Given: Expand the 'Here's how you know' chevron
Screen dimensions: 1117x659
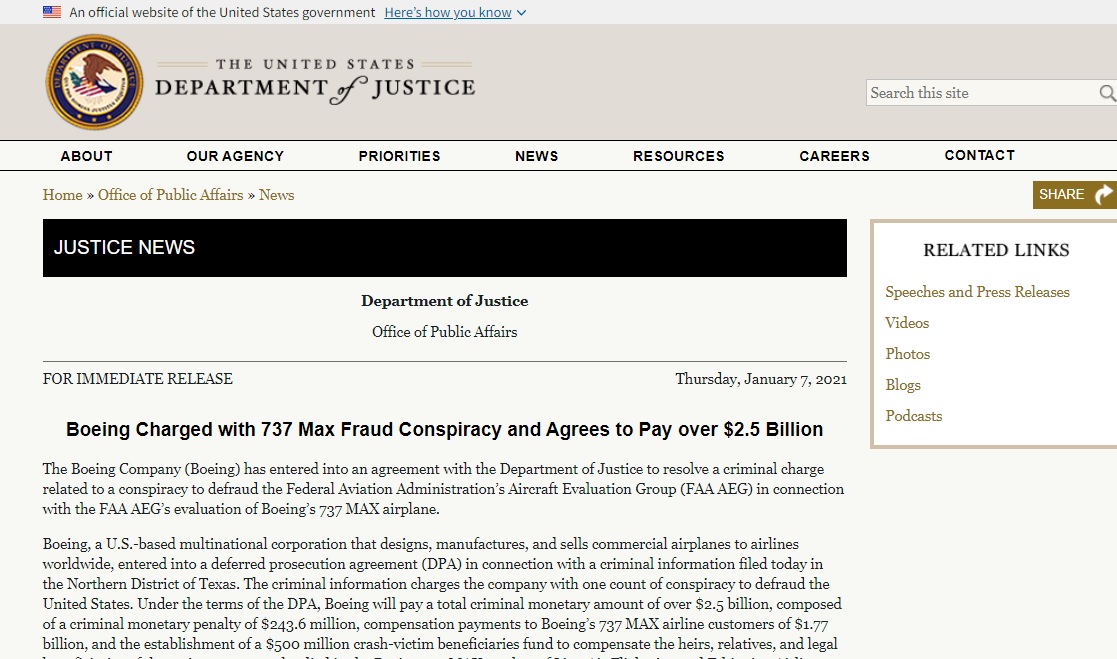Looking at the screenshot, I should pyautogui.click(x=521, y=13).
